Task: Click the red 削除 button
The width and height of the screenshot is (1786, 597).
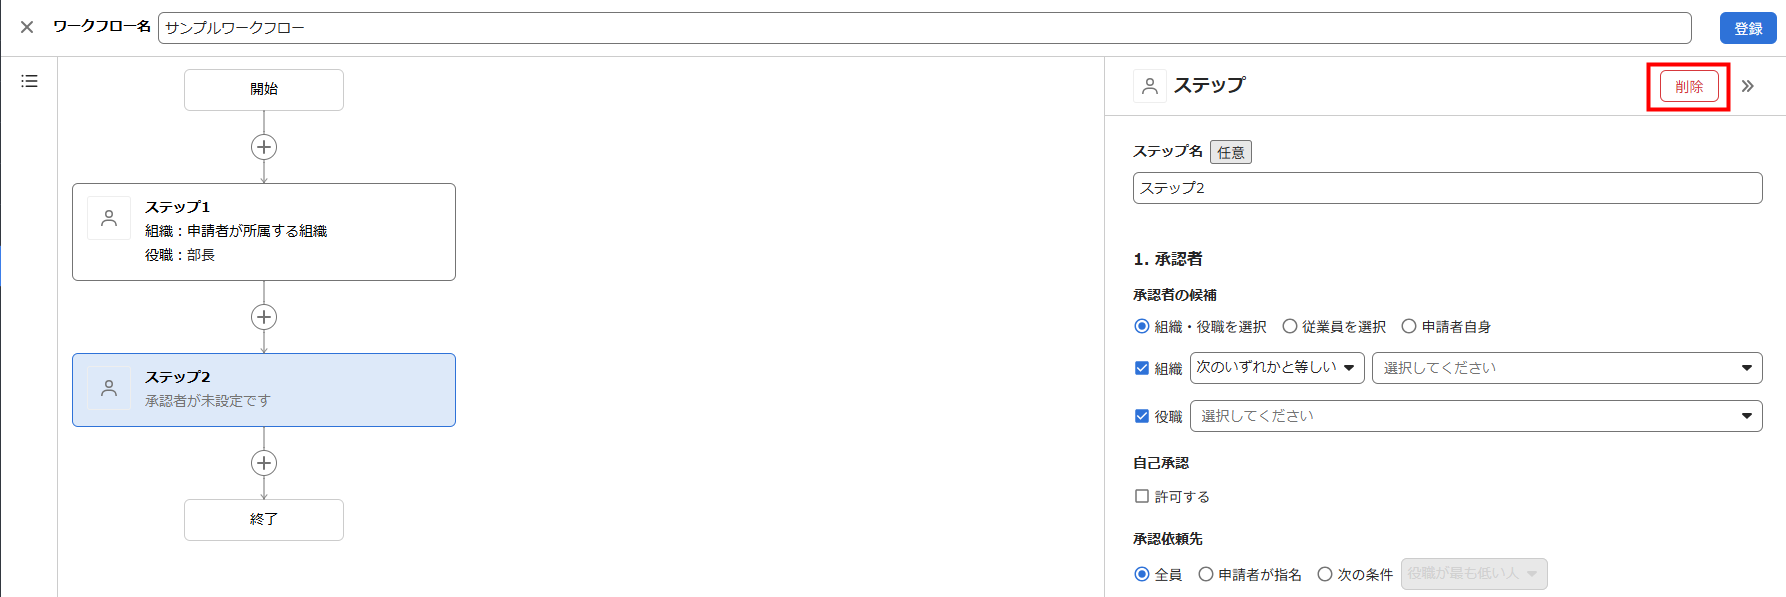Action: pos(1688,87)
